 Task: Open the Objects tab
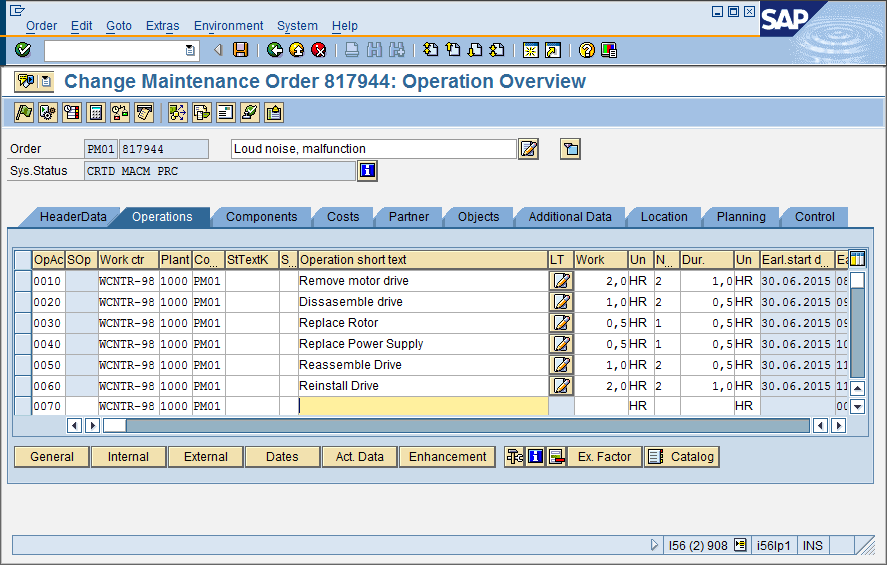click(479, 217)
